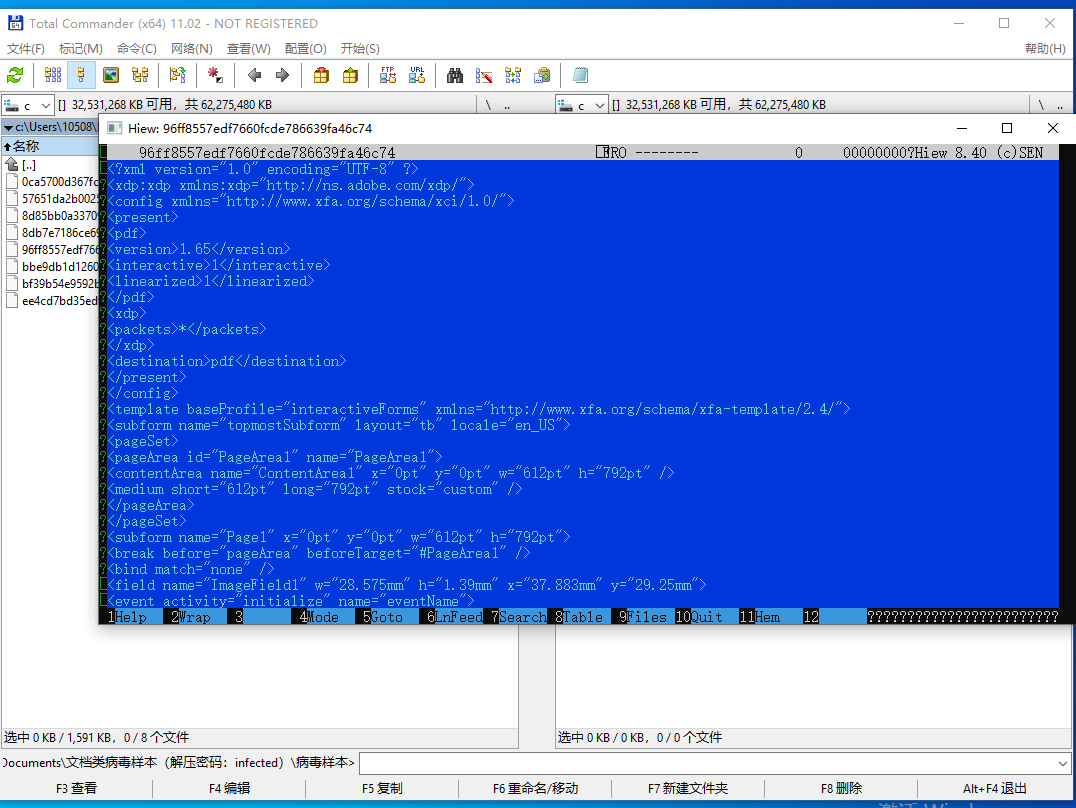This screenshot has width=1076, height=808.
Task: Go forward with the right arrow icon
Action: pos(282,76)
